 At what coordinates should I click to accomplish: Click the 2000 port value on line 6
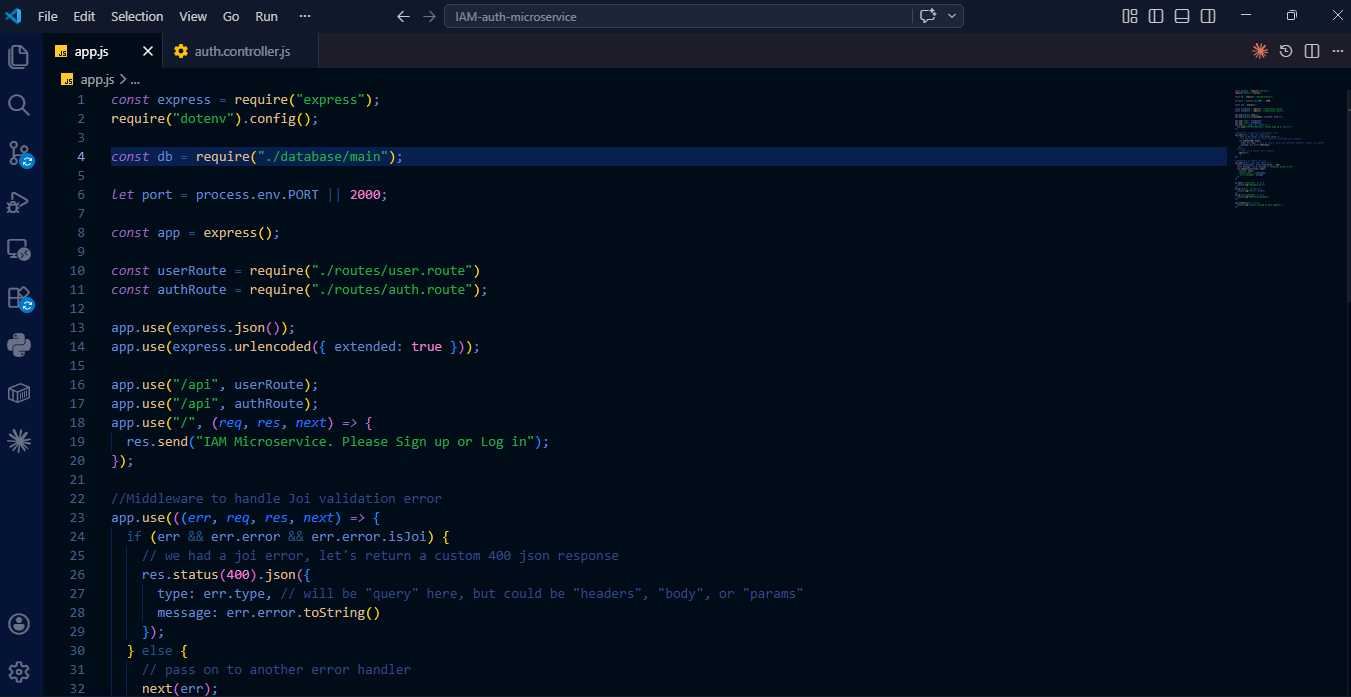[365, 195]
